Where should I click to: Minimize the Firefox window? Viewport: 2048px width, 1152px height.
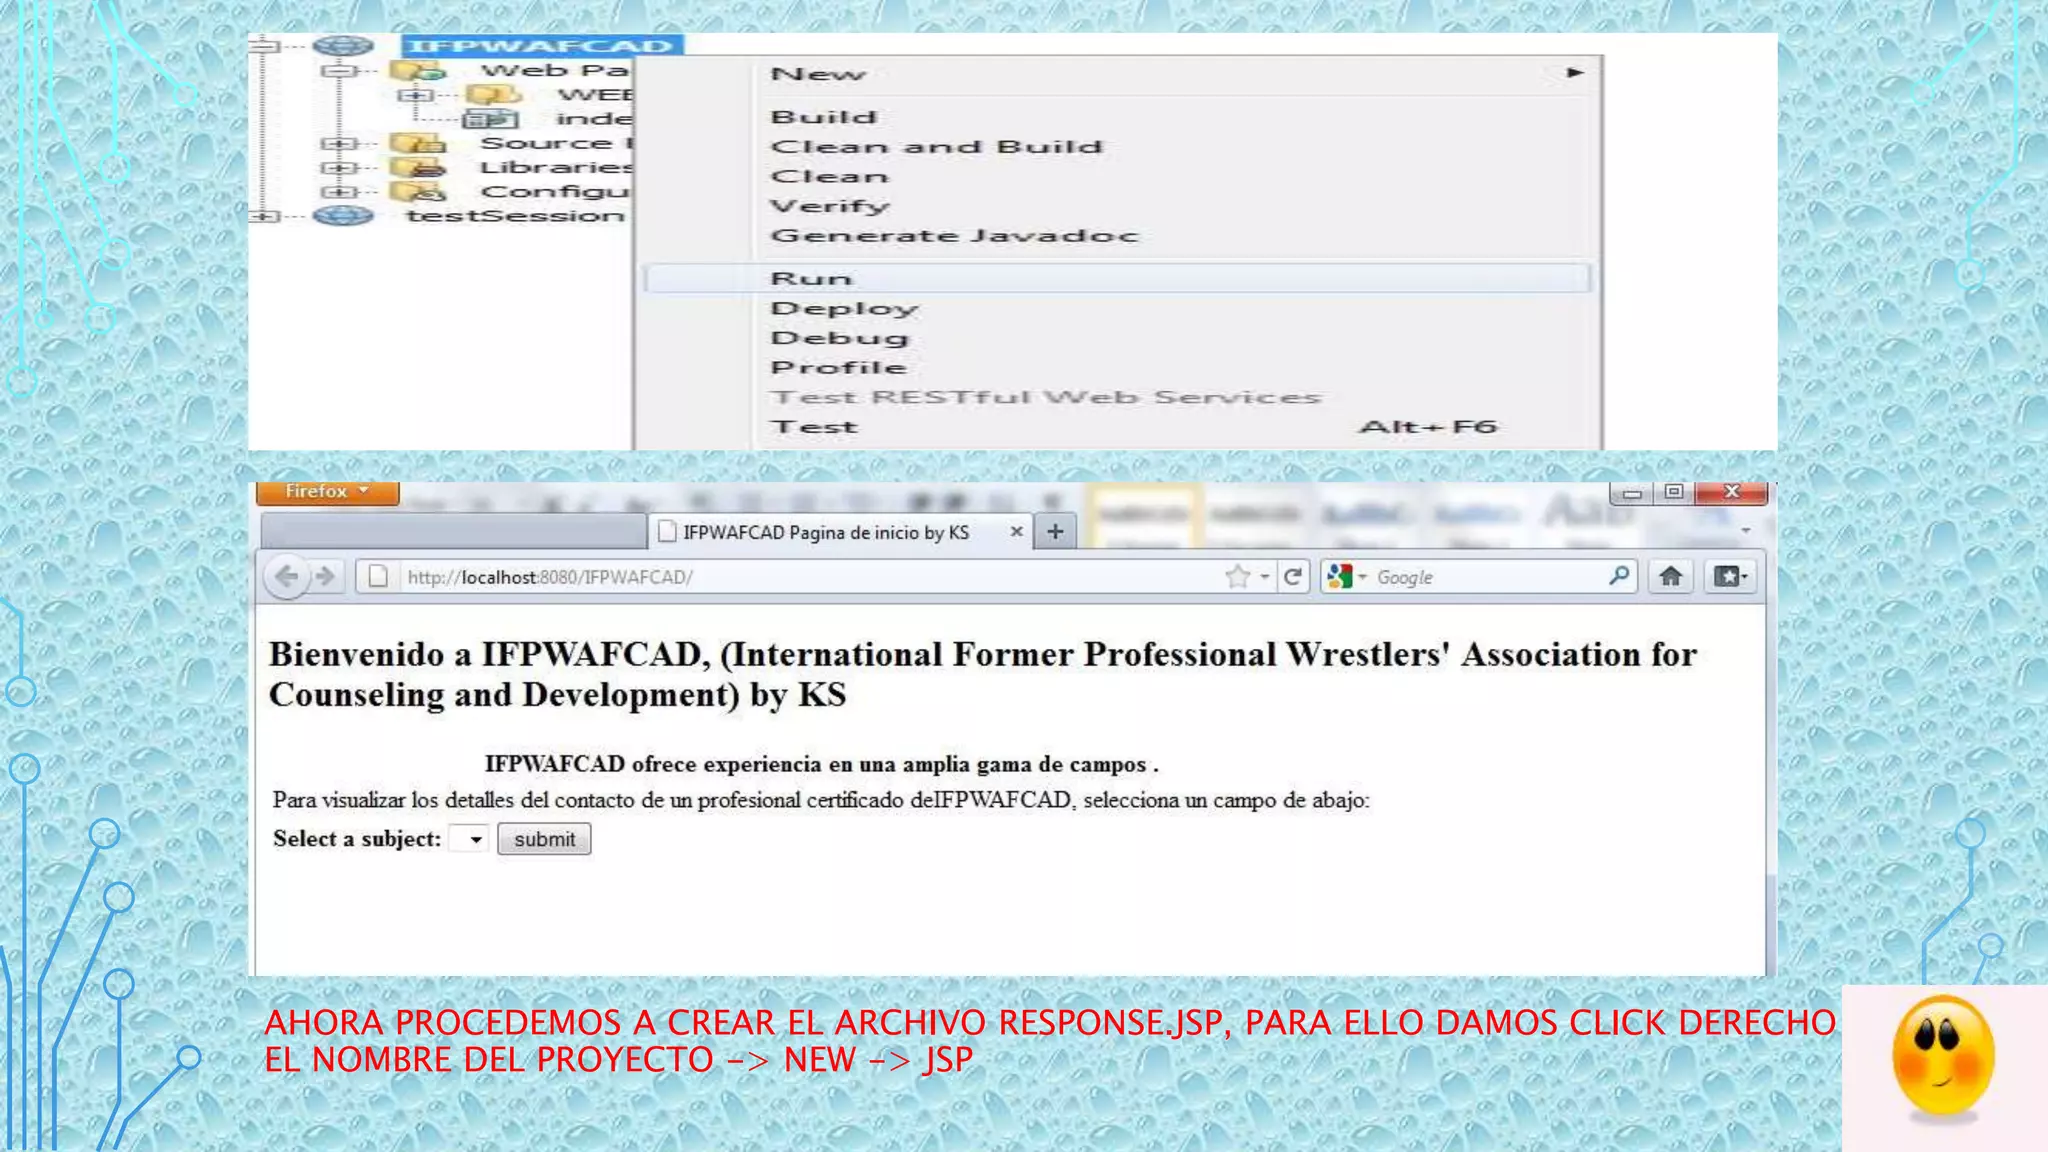pyautogui.click(x=1632, y=492)
